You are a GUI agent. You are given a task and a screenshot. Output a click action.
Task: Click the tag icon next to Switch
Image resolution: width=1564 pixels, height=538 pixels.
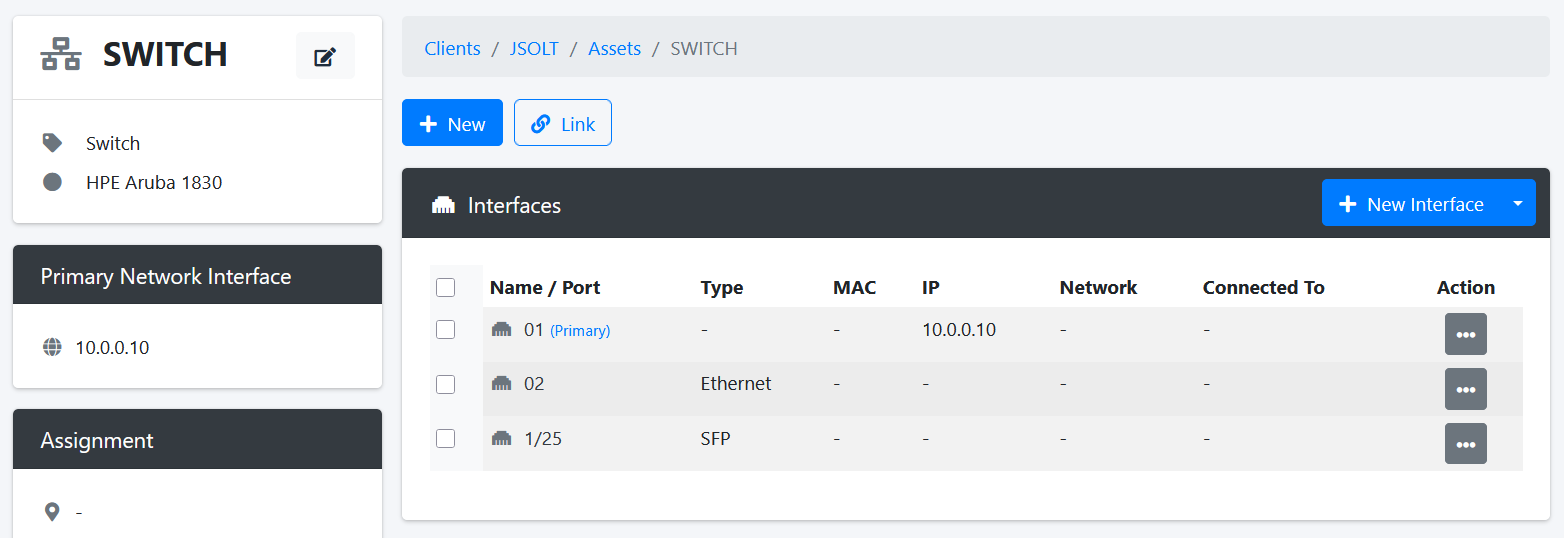(x=52, y=143)
